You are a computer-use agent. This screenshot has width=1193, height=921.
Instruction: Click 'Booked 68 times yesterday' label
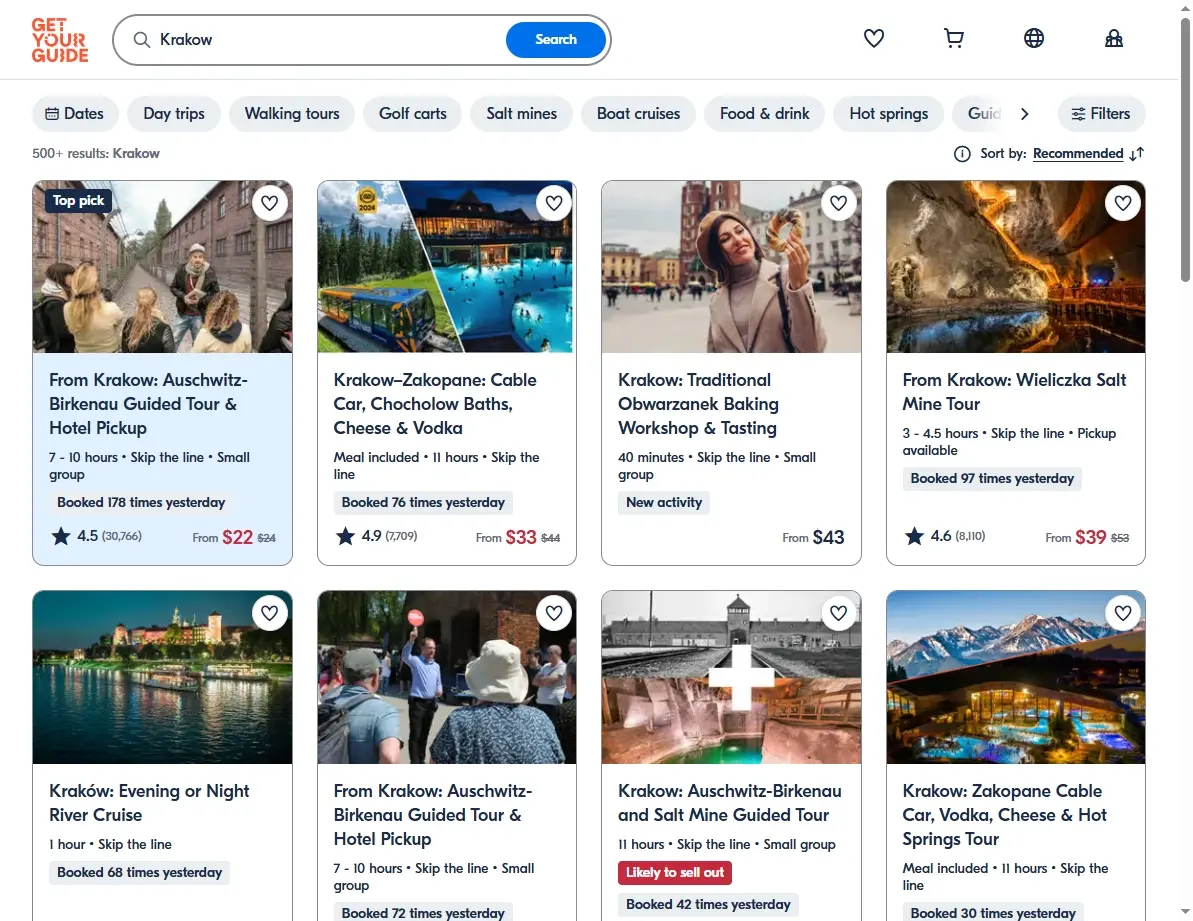[139, 872]
